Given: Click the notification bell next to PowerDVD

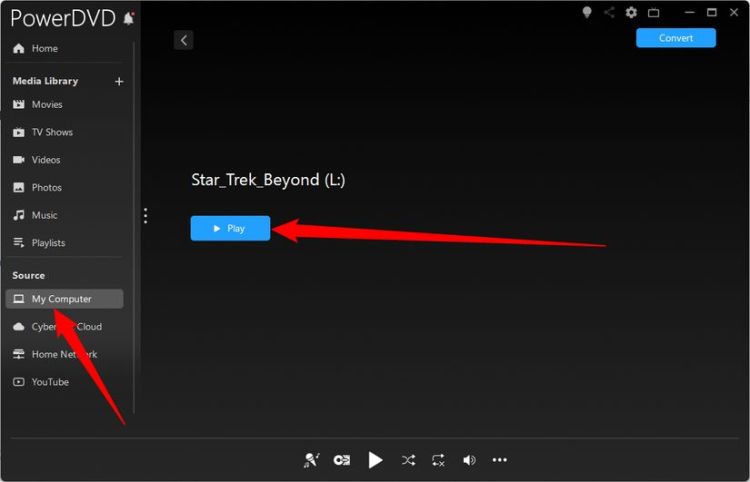Looking at the screenshot, I should click(128, 19).
